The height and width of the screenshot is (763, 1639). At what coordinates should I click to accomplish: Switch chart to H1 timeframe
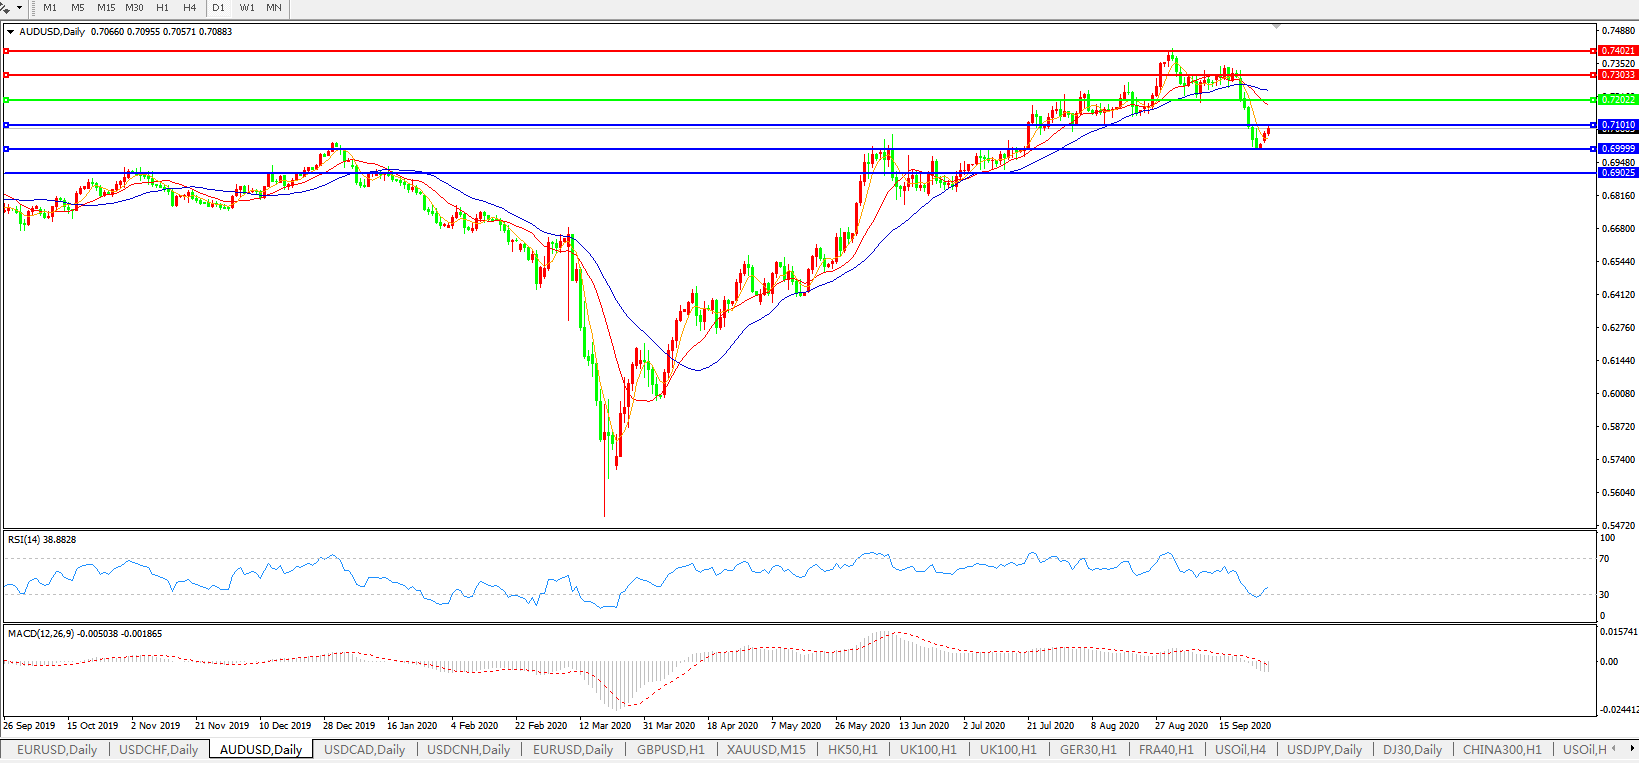[x=162, y=8]
